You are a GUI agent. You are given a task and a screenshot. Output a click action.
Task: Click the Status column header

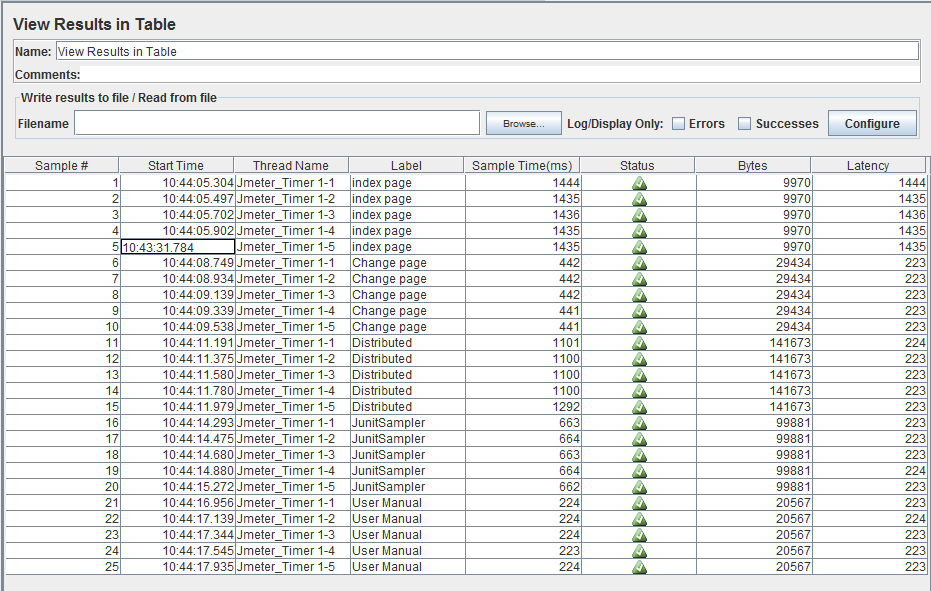pos(637,166)
